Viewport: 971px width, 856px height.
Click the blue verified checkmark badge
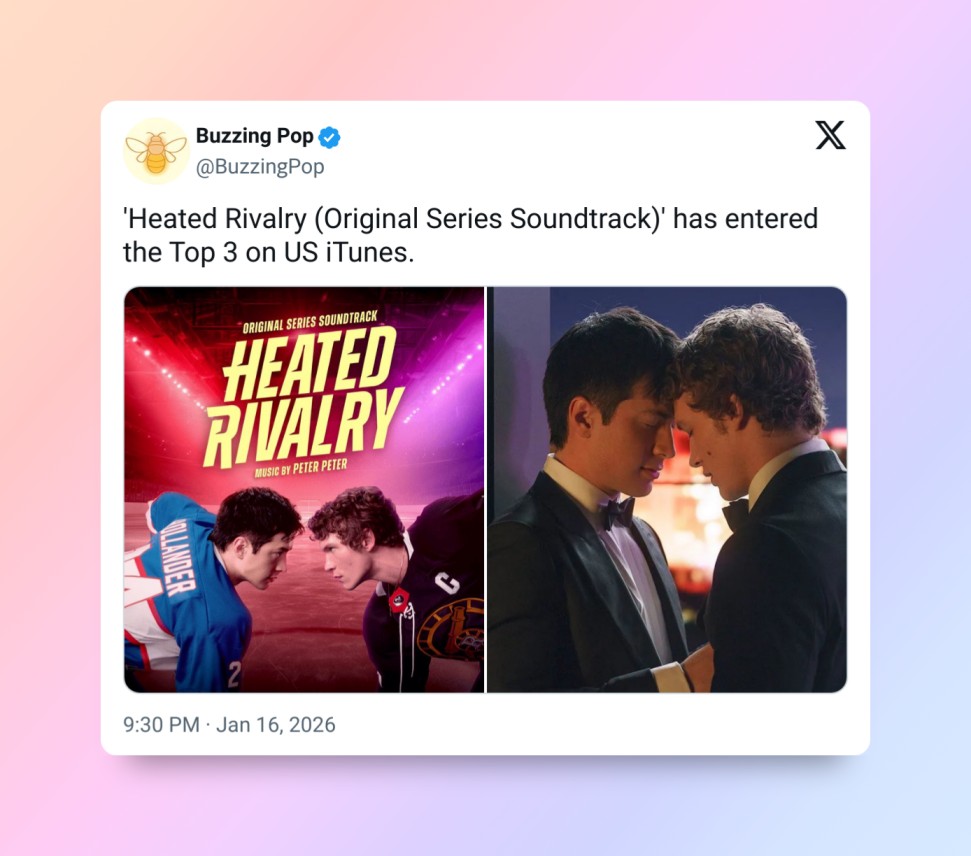click(x=329, y=138)
